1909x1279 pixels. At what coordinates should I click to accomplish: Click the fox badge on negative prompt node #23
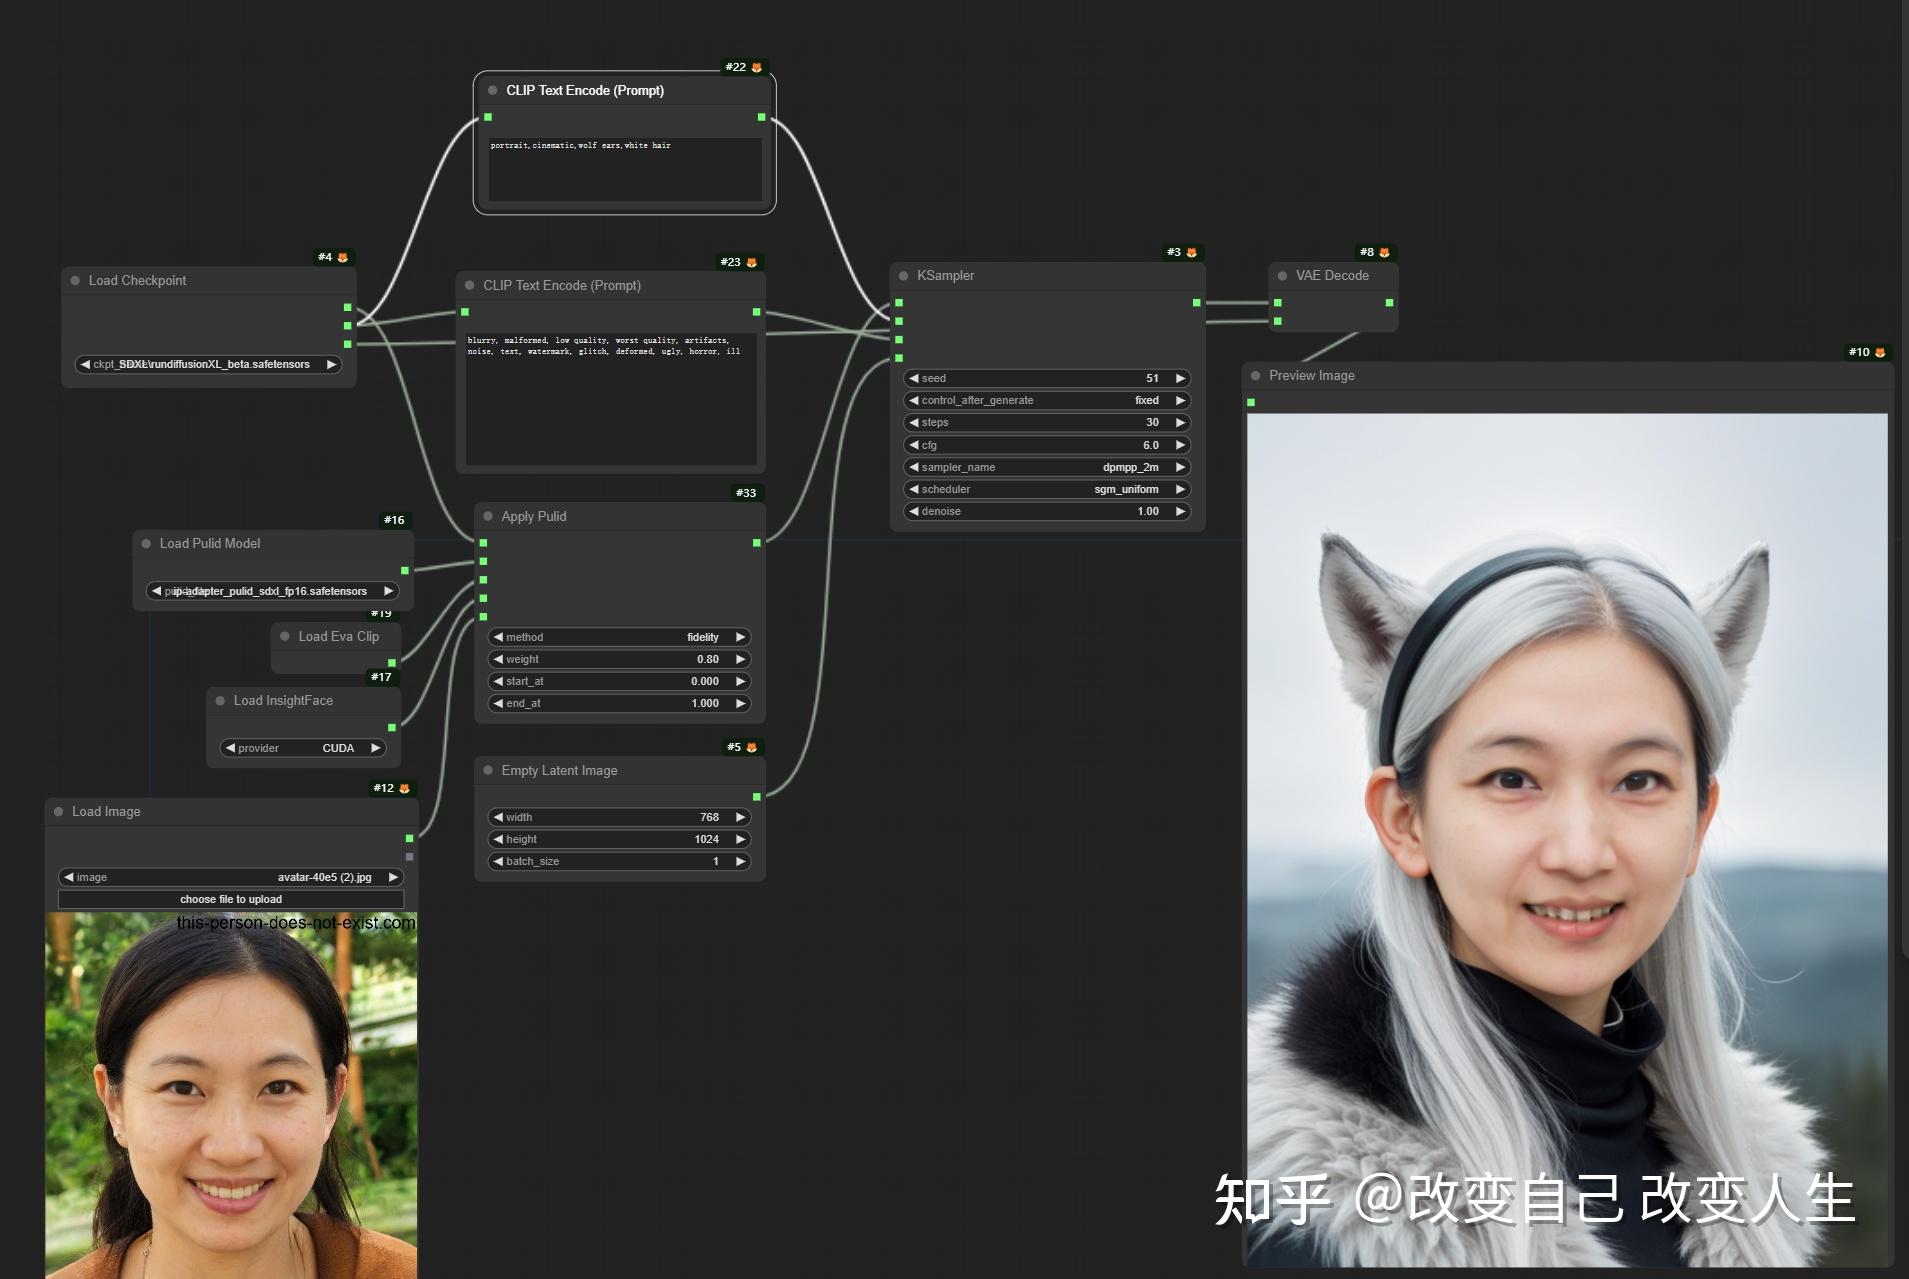click(x=751, y=262)
